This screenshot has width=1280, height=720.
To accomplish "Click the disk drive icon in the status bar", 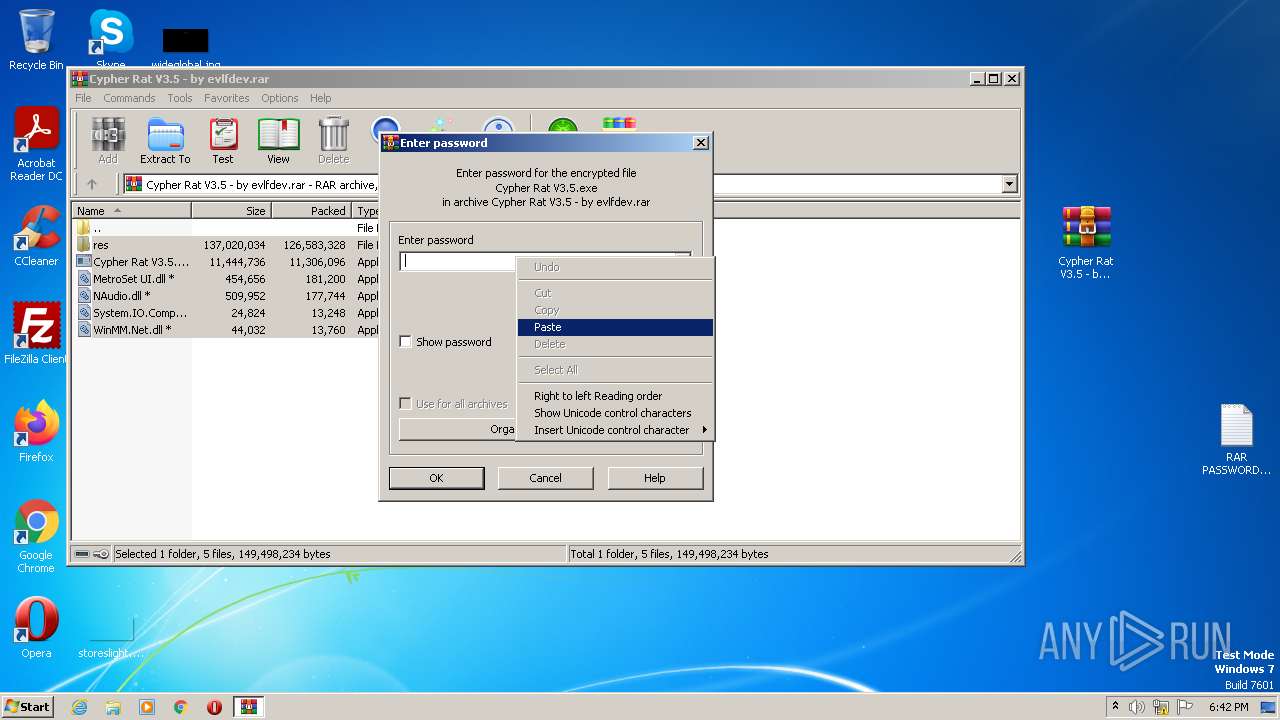I will point(82,554).
